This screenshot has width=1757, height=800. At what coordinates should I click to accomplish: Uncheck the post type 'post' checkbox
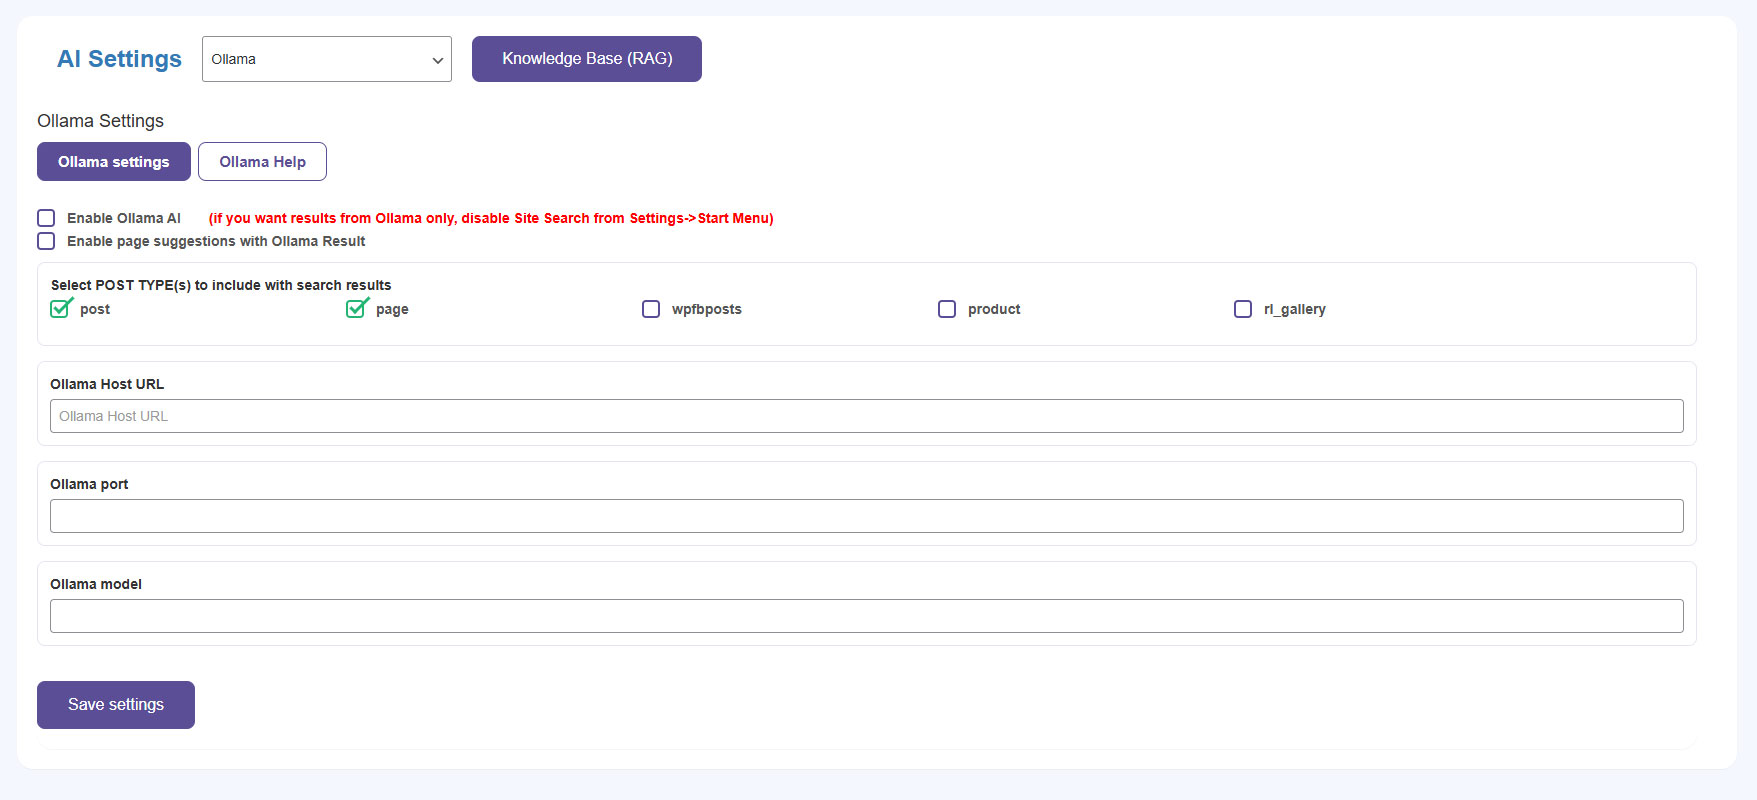point(60,309)
